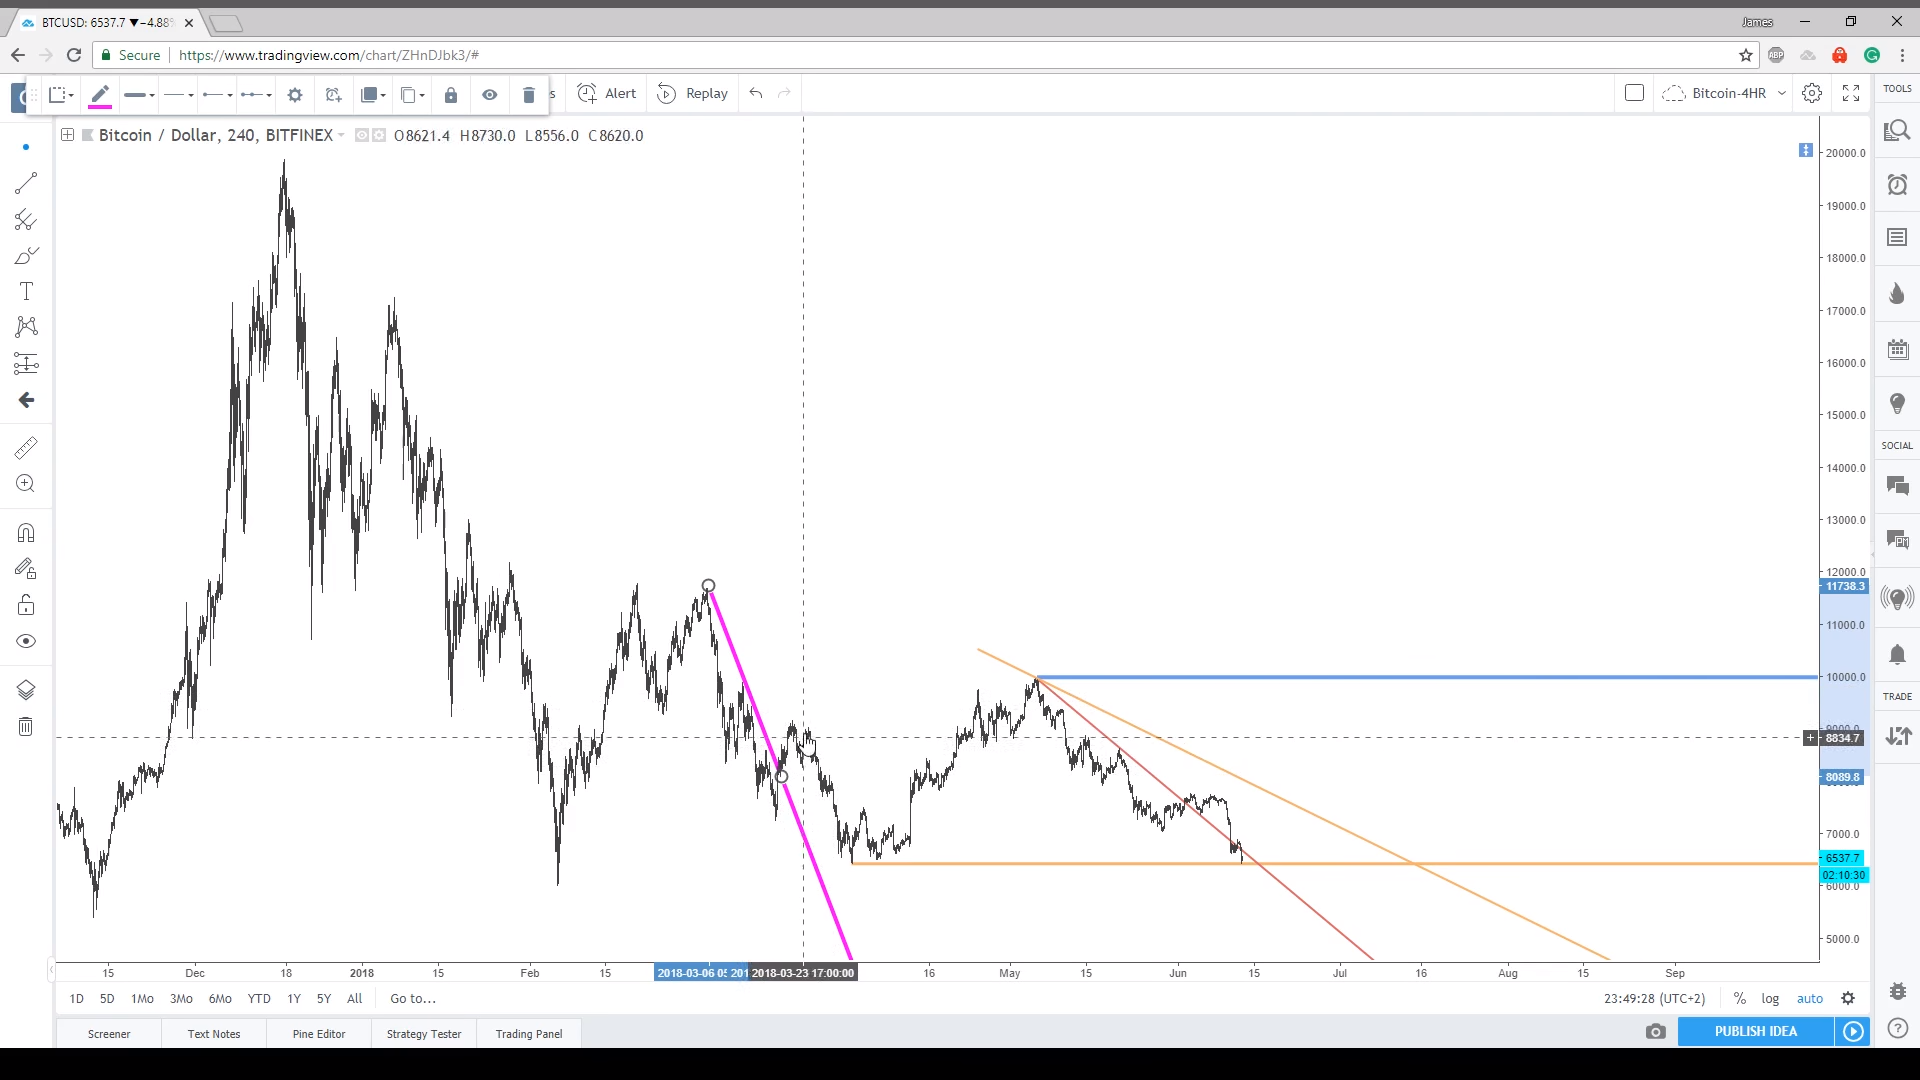The width and height of the screenshot is (1920, 1080).
Task: Pick the ruler measure tool
Action: (26, 447)
